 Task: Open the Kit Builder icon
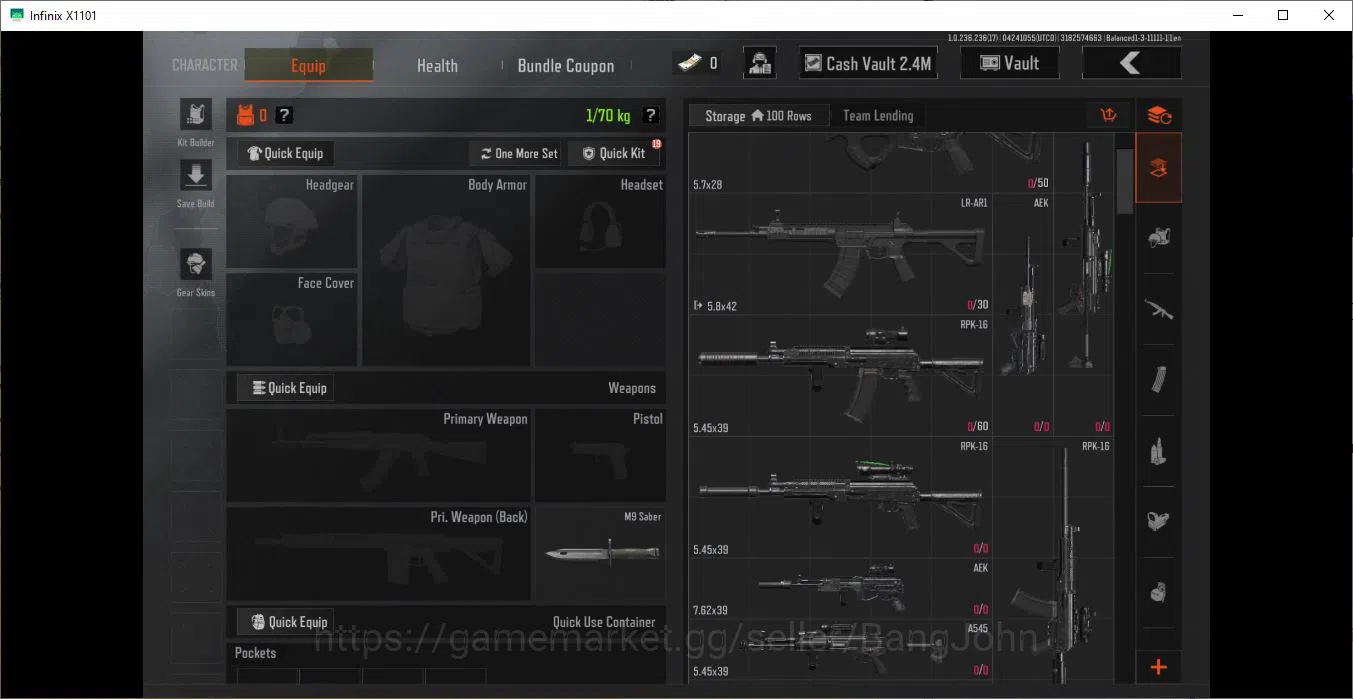tap(195, 116)
